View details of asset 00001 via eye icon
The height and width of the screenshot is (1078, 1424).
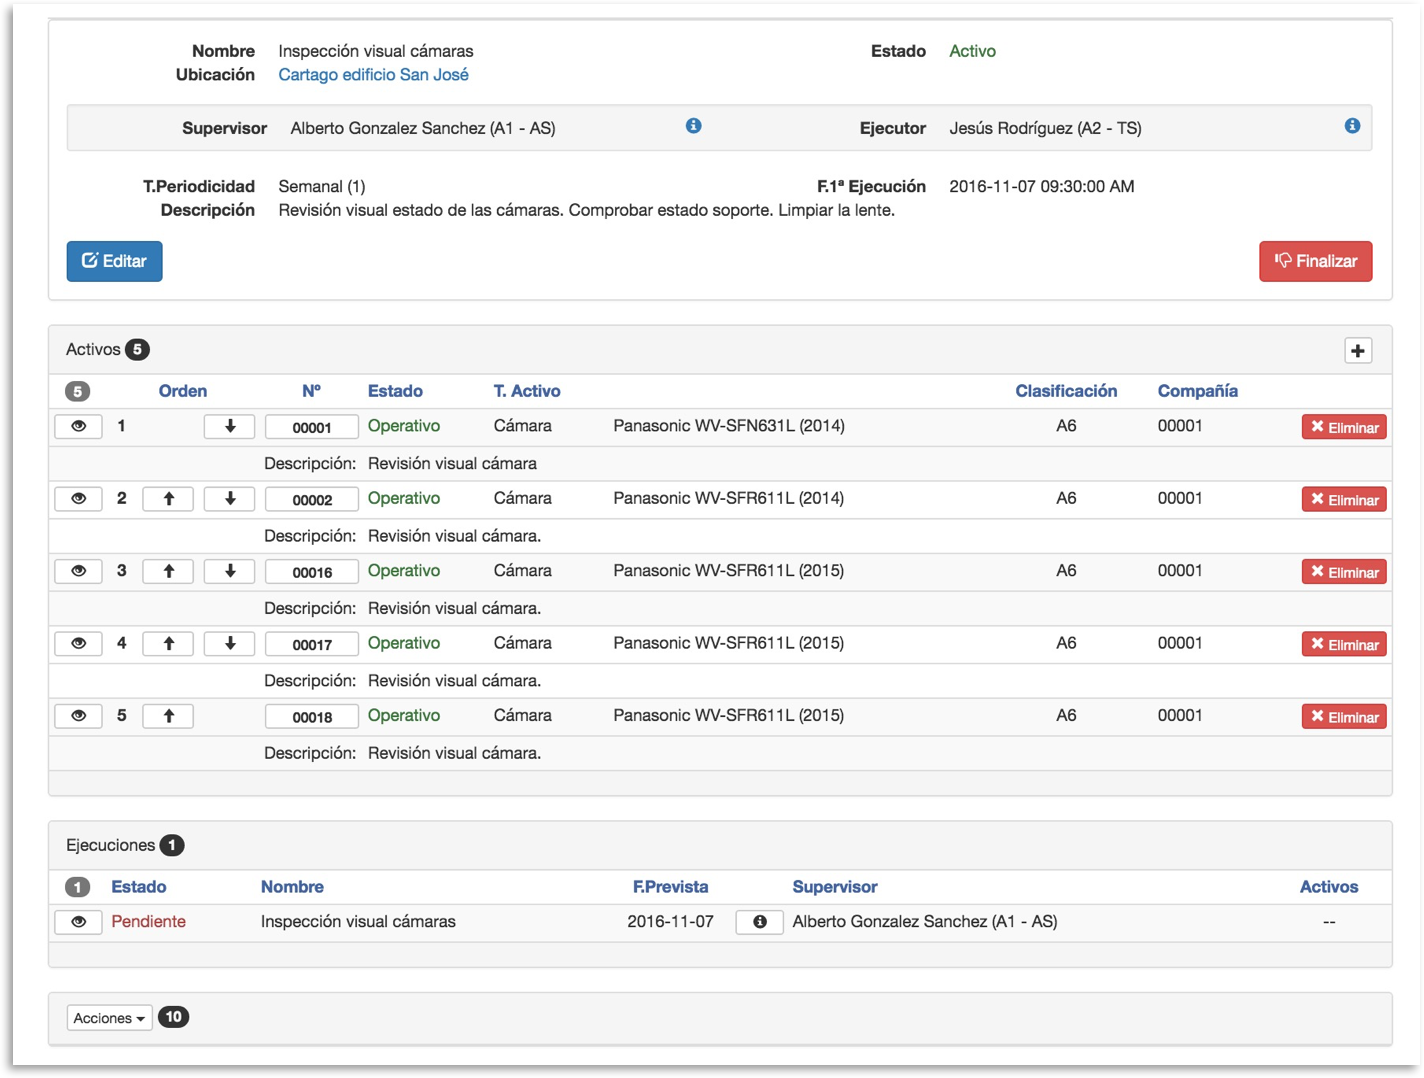[78, 426]
